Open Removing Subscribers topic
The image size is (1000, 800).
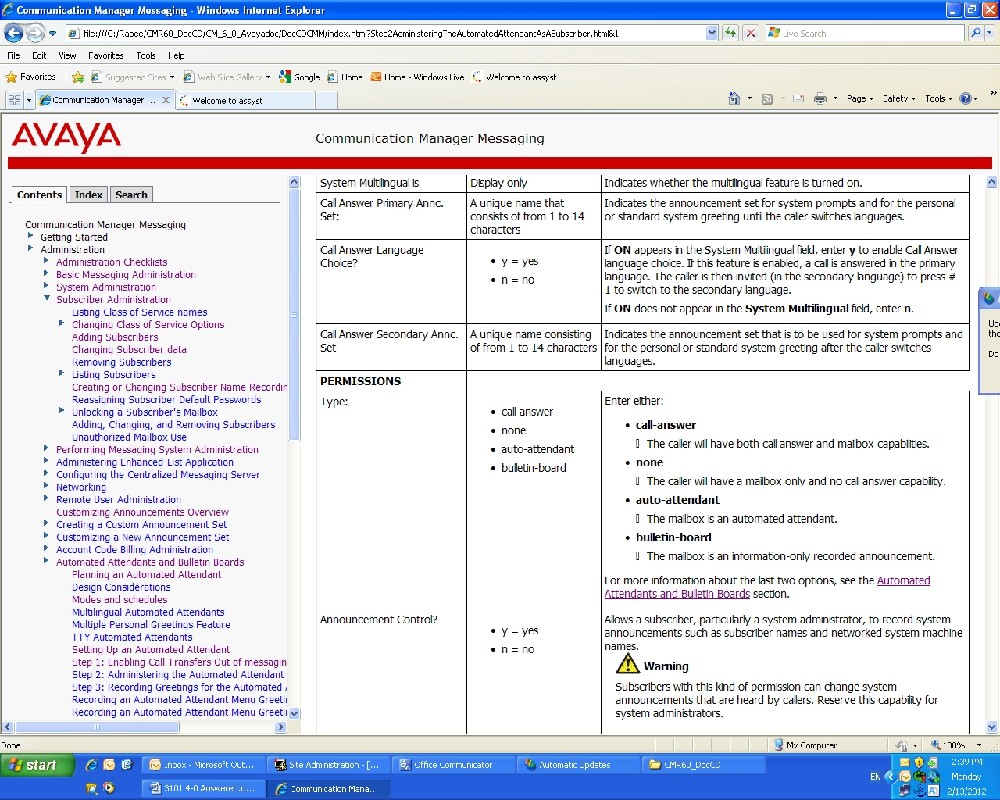click(122, 362)
